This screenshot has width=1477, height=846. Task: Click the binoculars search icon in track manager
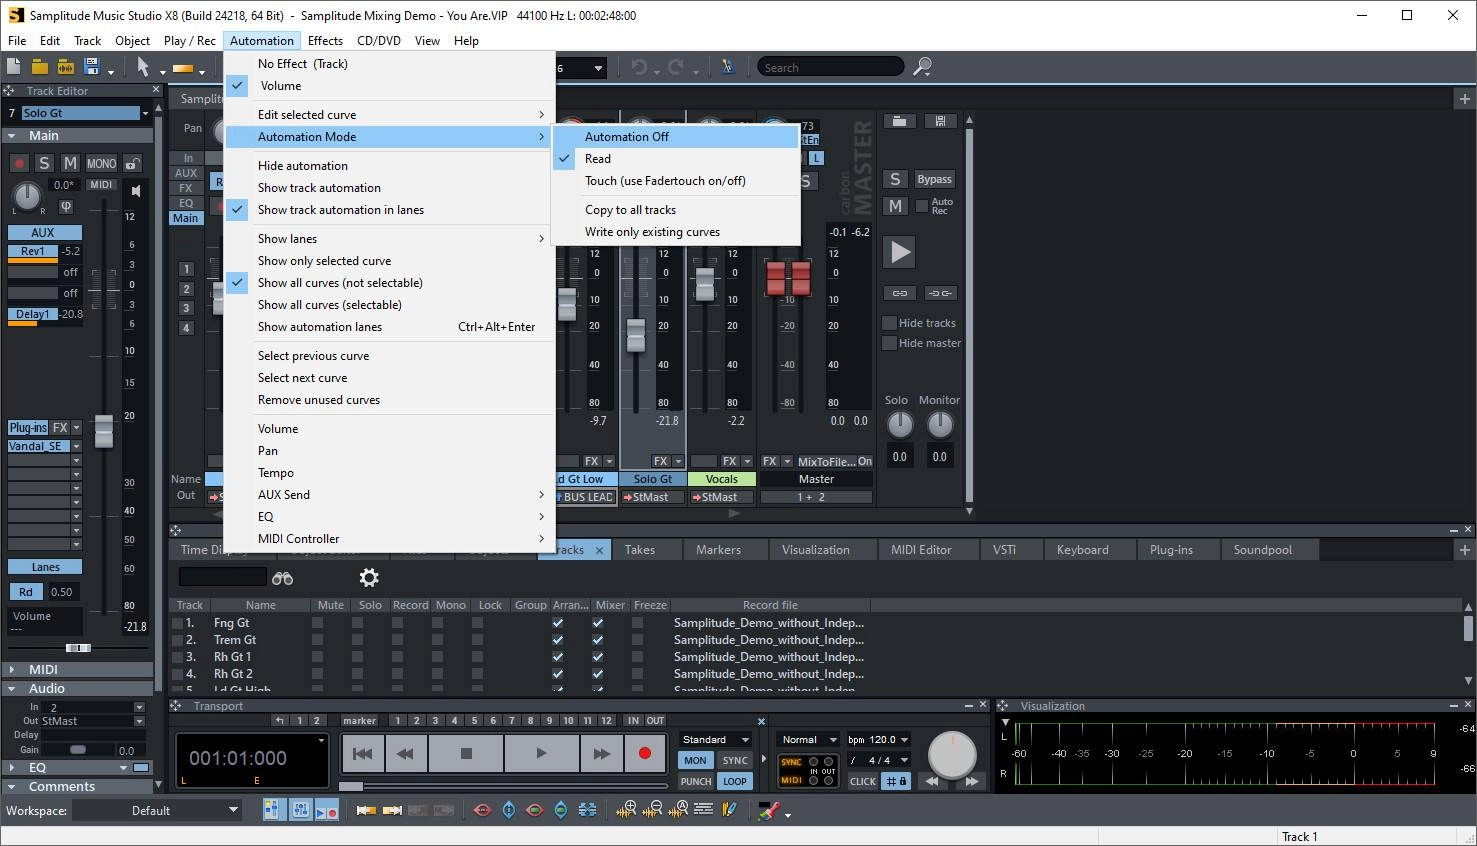pos(282,578)
